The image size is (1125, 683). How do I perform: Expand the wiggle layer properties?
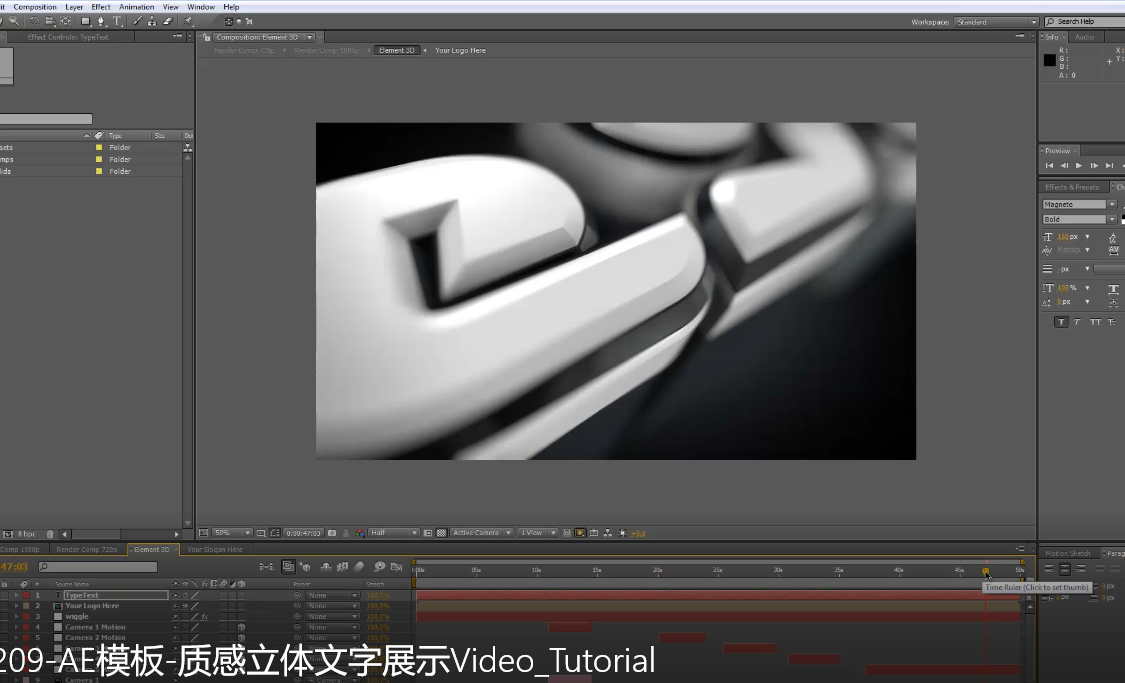tap(16, 616)
